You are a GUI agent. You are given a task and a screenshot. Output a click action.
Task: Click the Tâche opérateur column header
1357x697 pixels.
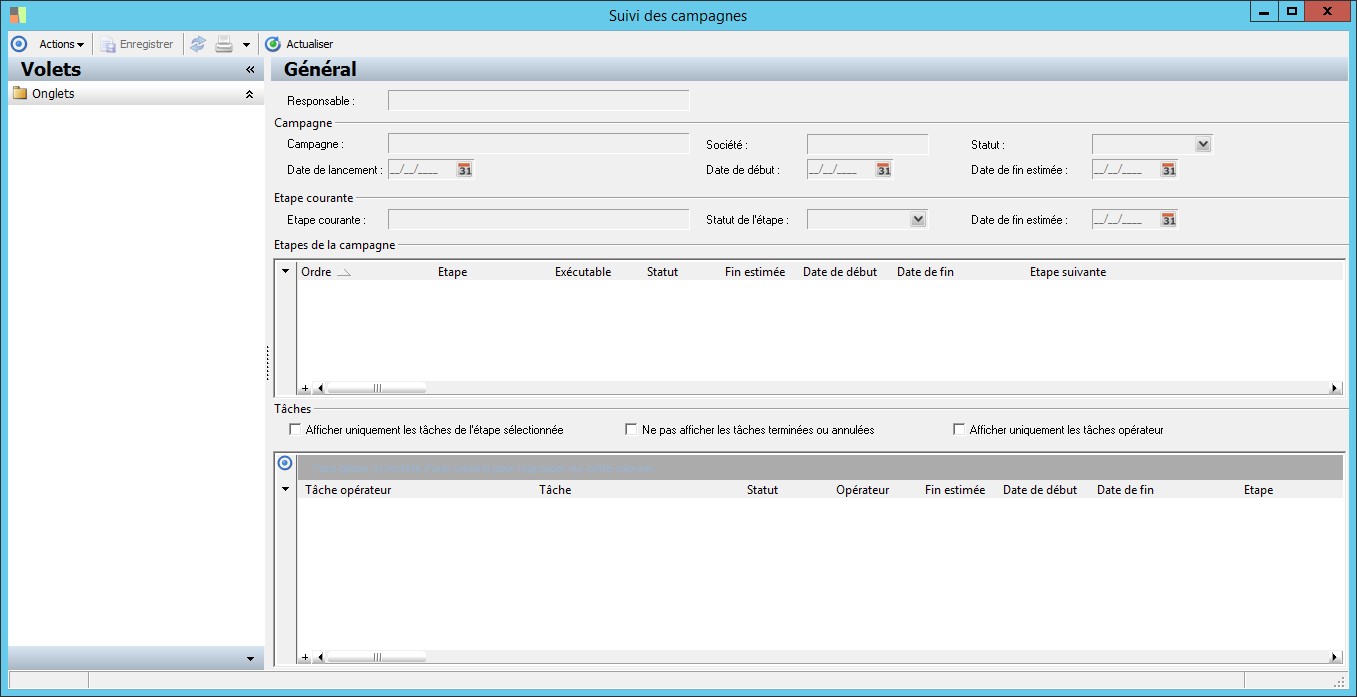[348, 490]
